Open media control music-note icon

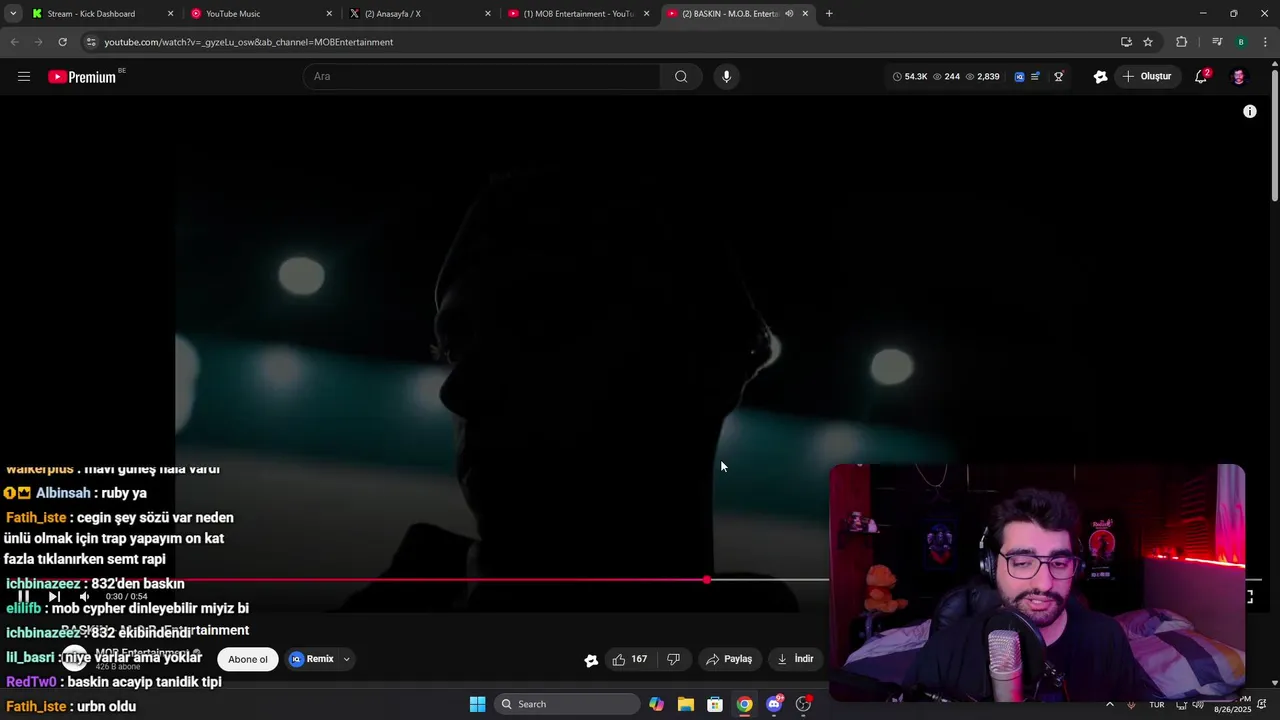(x=1217, y=42)
